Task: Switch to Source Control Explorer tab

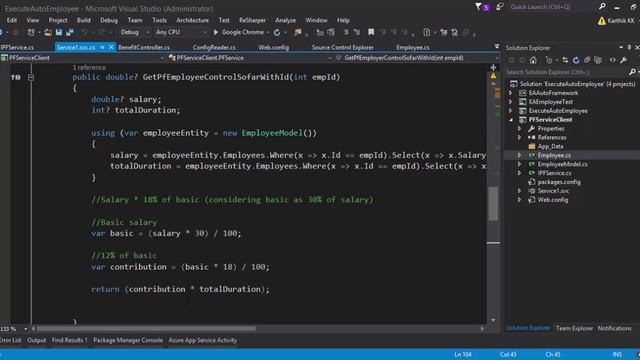Action: [342, 47]
